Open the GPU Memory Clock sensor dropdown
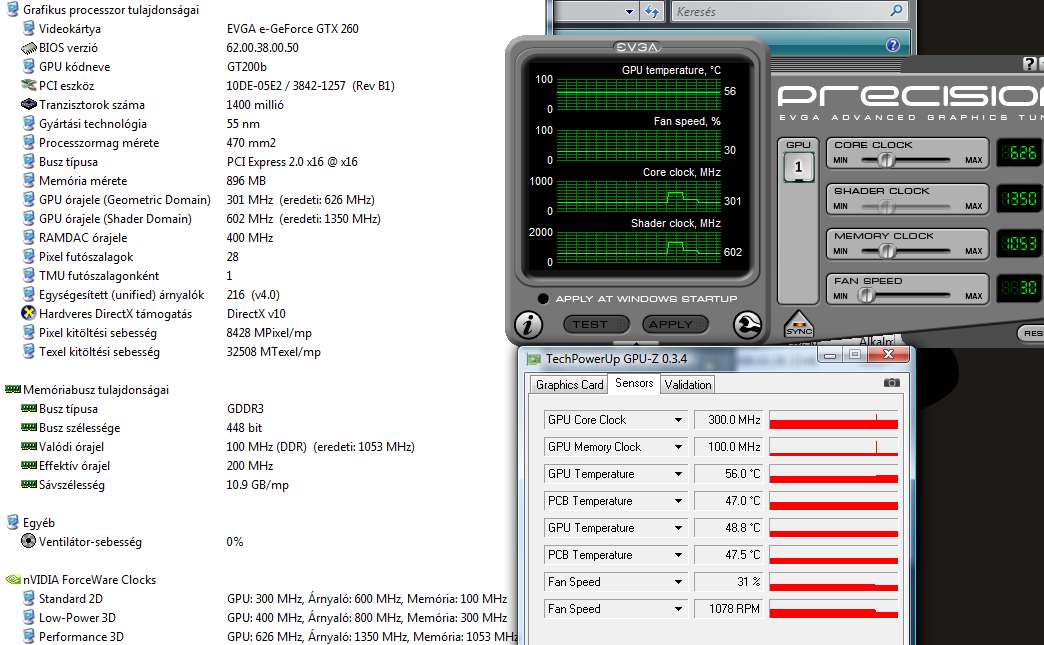The image size is (1044, 645). (x=678, y=447)
